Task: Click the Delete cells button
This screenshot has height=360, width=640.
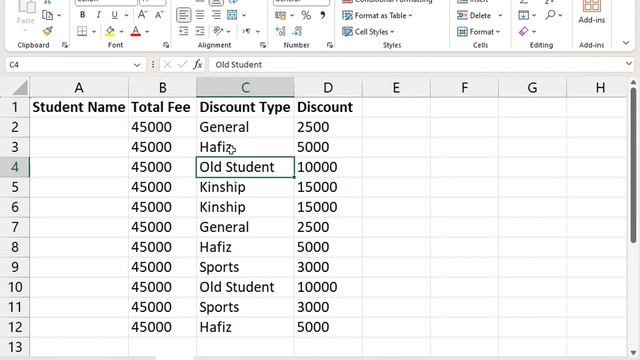Action: (x=474, y=16)
